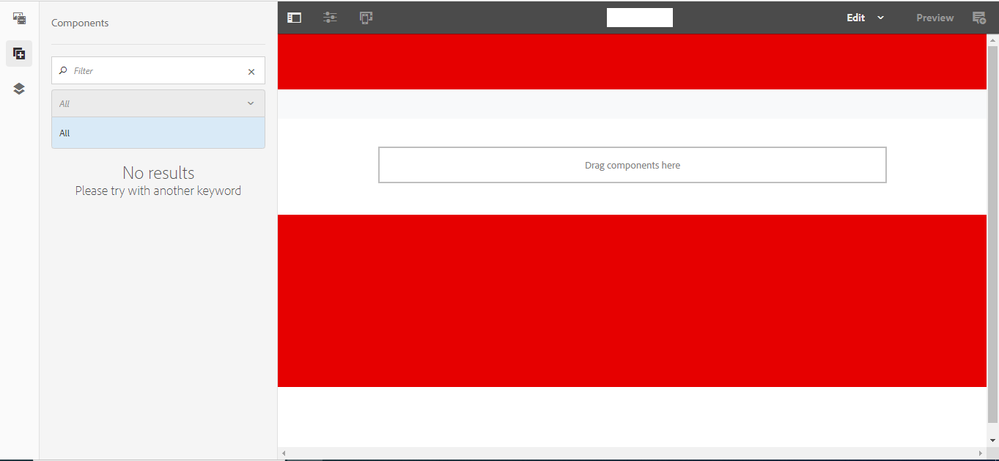This screenshot has width=999, height=461.
Task: Switch to Preview mode
Action: click(x=935, y=18)
